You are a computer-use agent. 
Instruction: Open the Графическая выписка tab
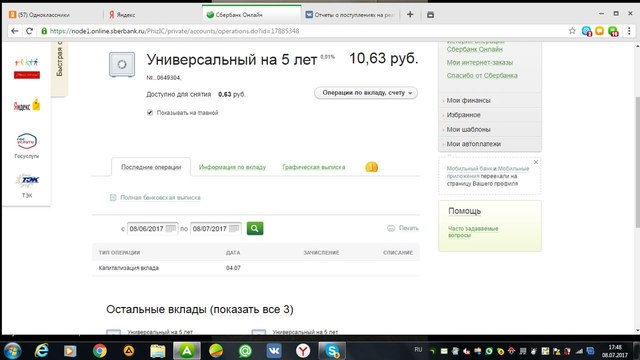click(313, 167)
